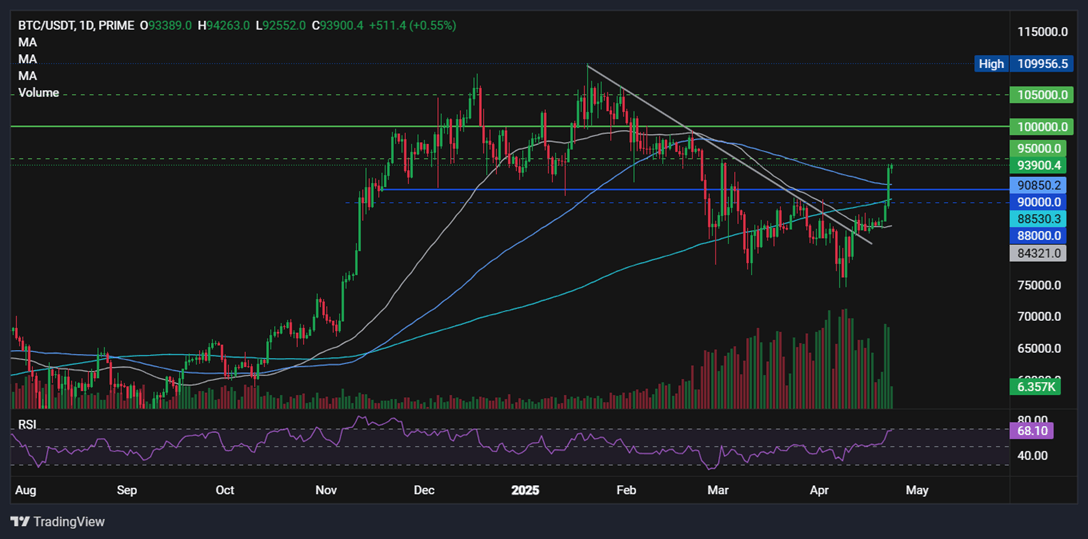Select the 84321.0 gray price label
Viewport: 1088px width, 539px height.
pyautogui.click(x=1038, y=253)
